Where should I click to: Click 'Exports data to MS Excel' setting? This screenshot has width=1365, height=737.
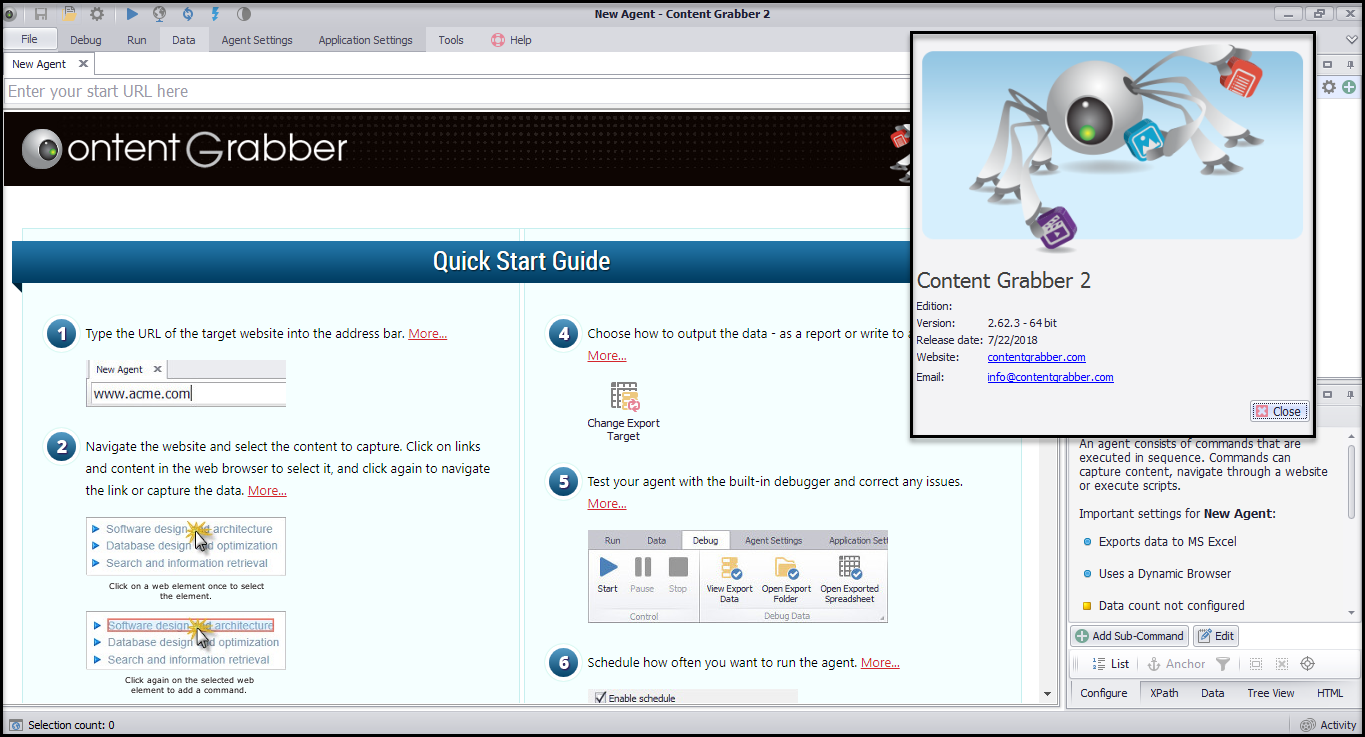click(x=1167, y=542)
